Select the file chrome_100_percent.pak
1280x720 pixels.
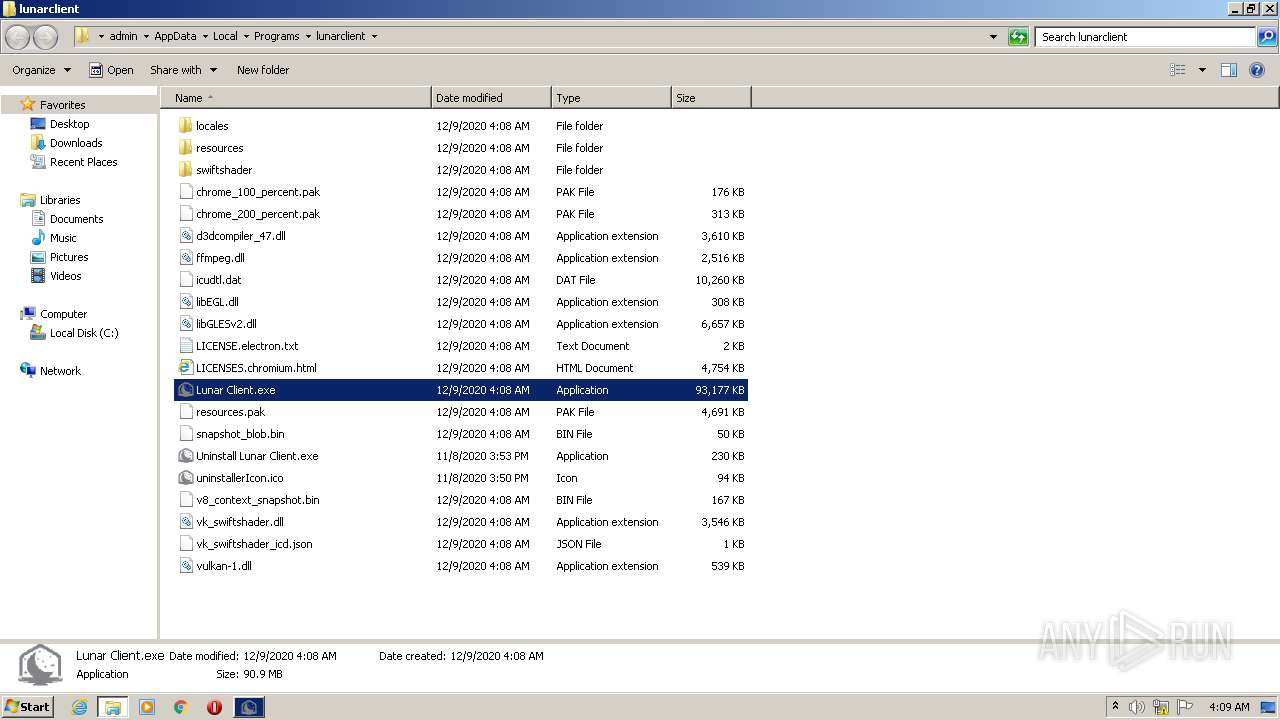coord(258,192)
